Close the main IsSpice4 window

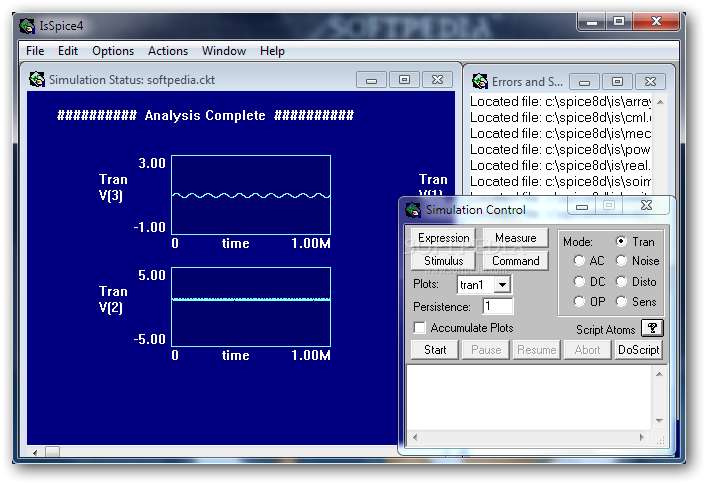point(656,21)
